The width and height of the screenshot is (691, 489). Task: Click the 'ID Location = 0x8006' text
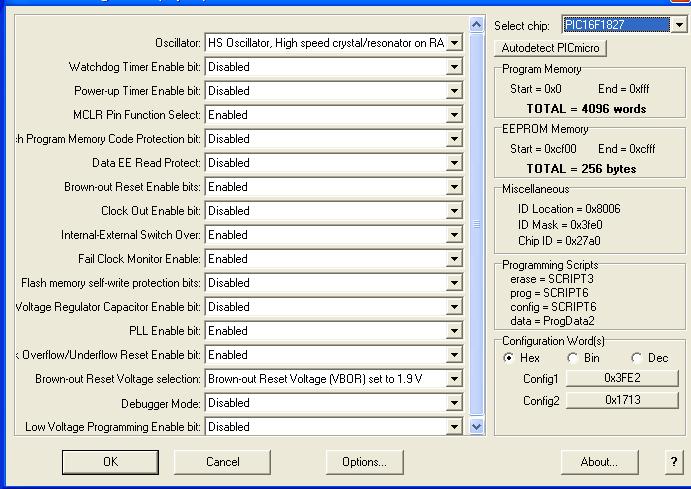pyautogui.click(x=569, y=209)
